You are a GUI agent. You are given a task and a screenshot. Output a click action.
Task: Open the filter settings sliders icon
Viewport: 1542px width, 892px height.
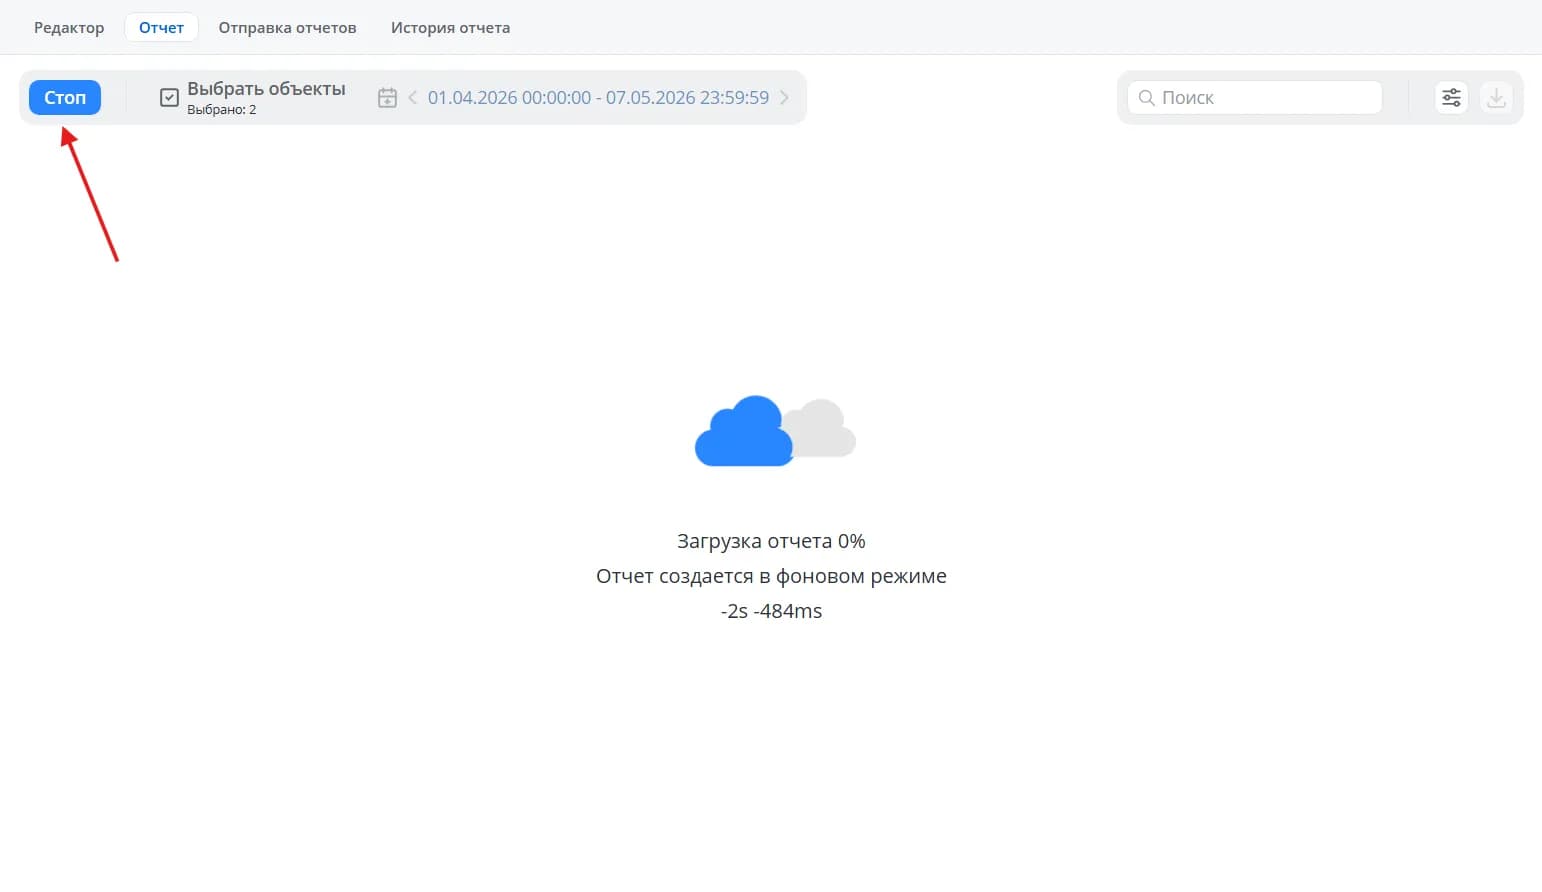(1451, 97)
